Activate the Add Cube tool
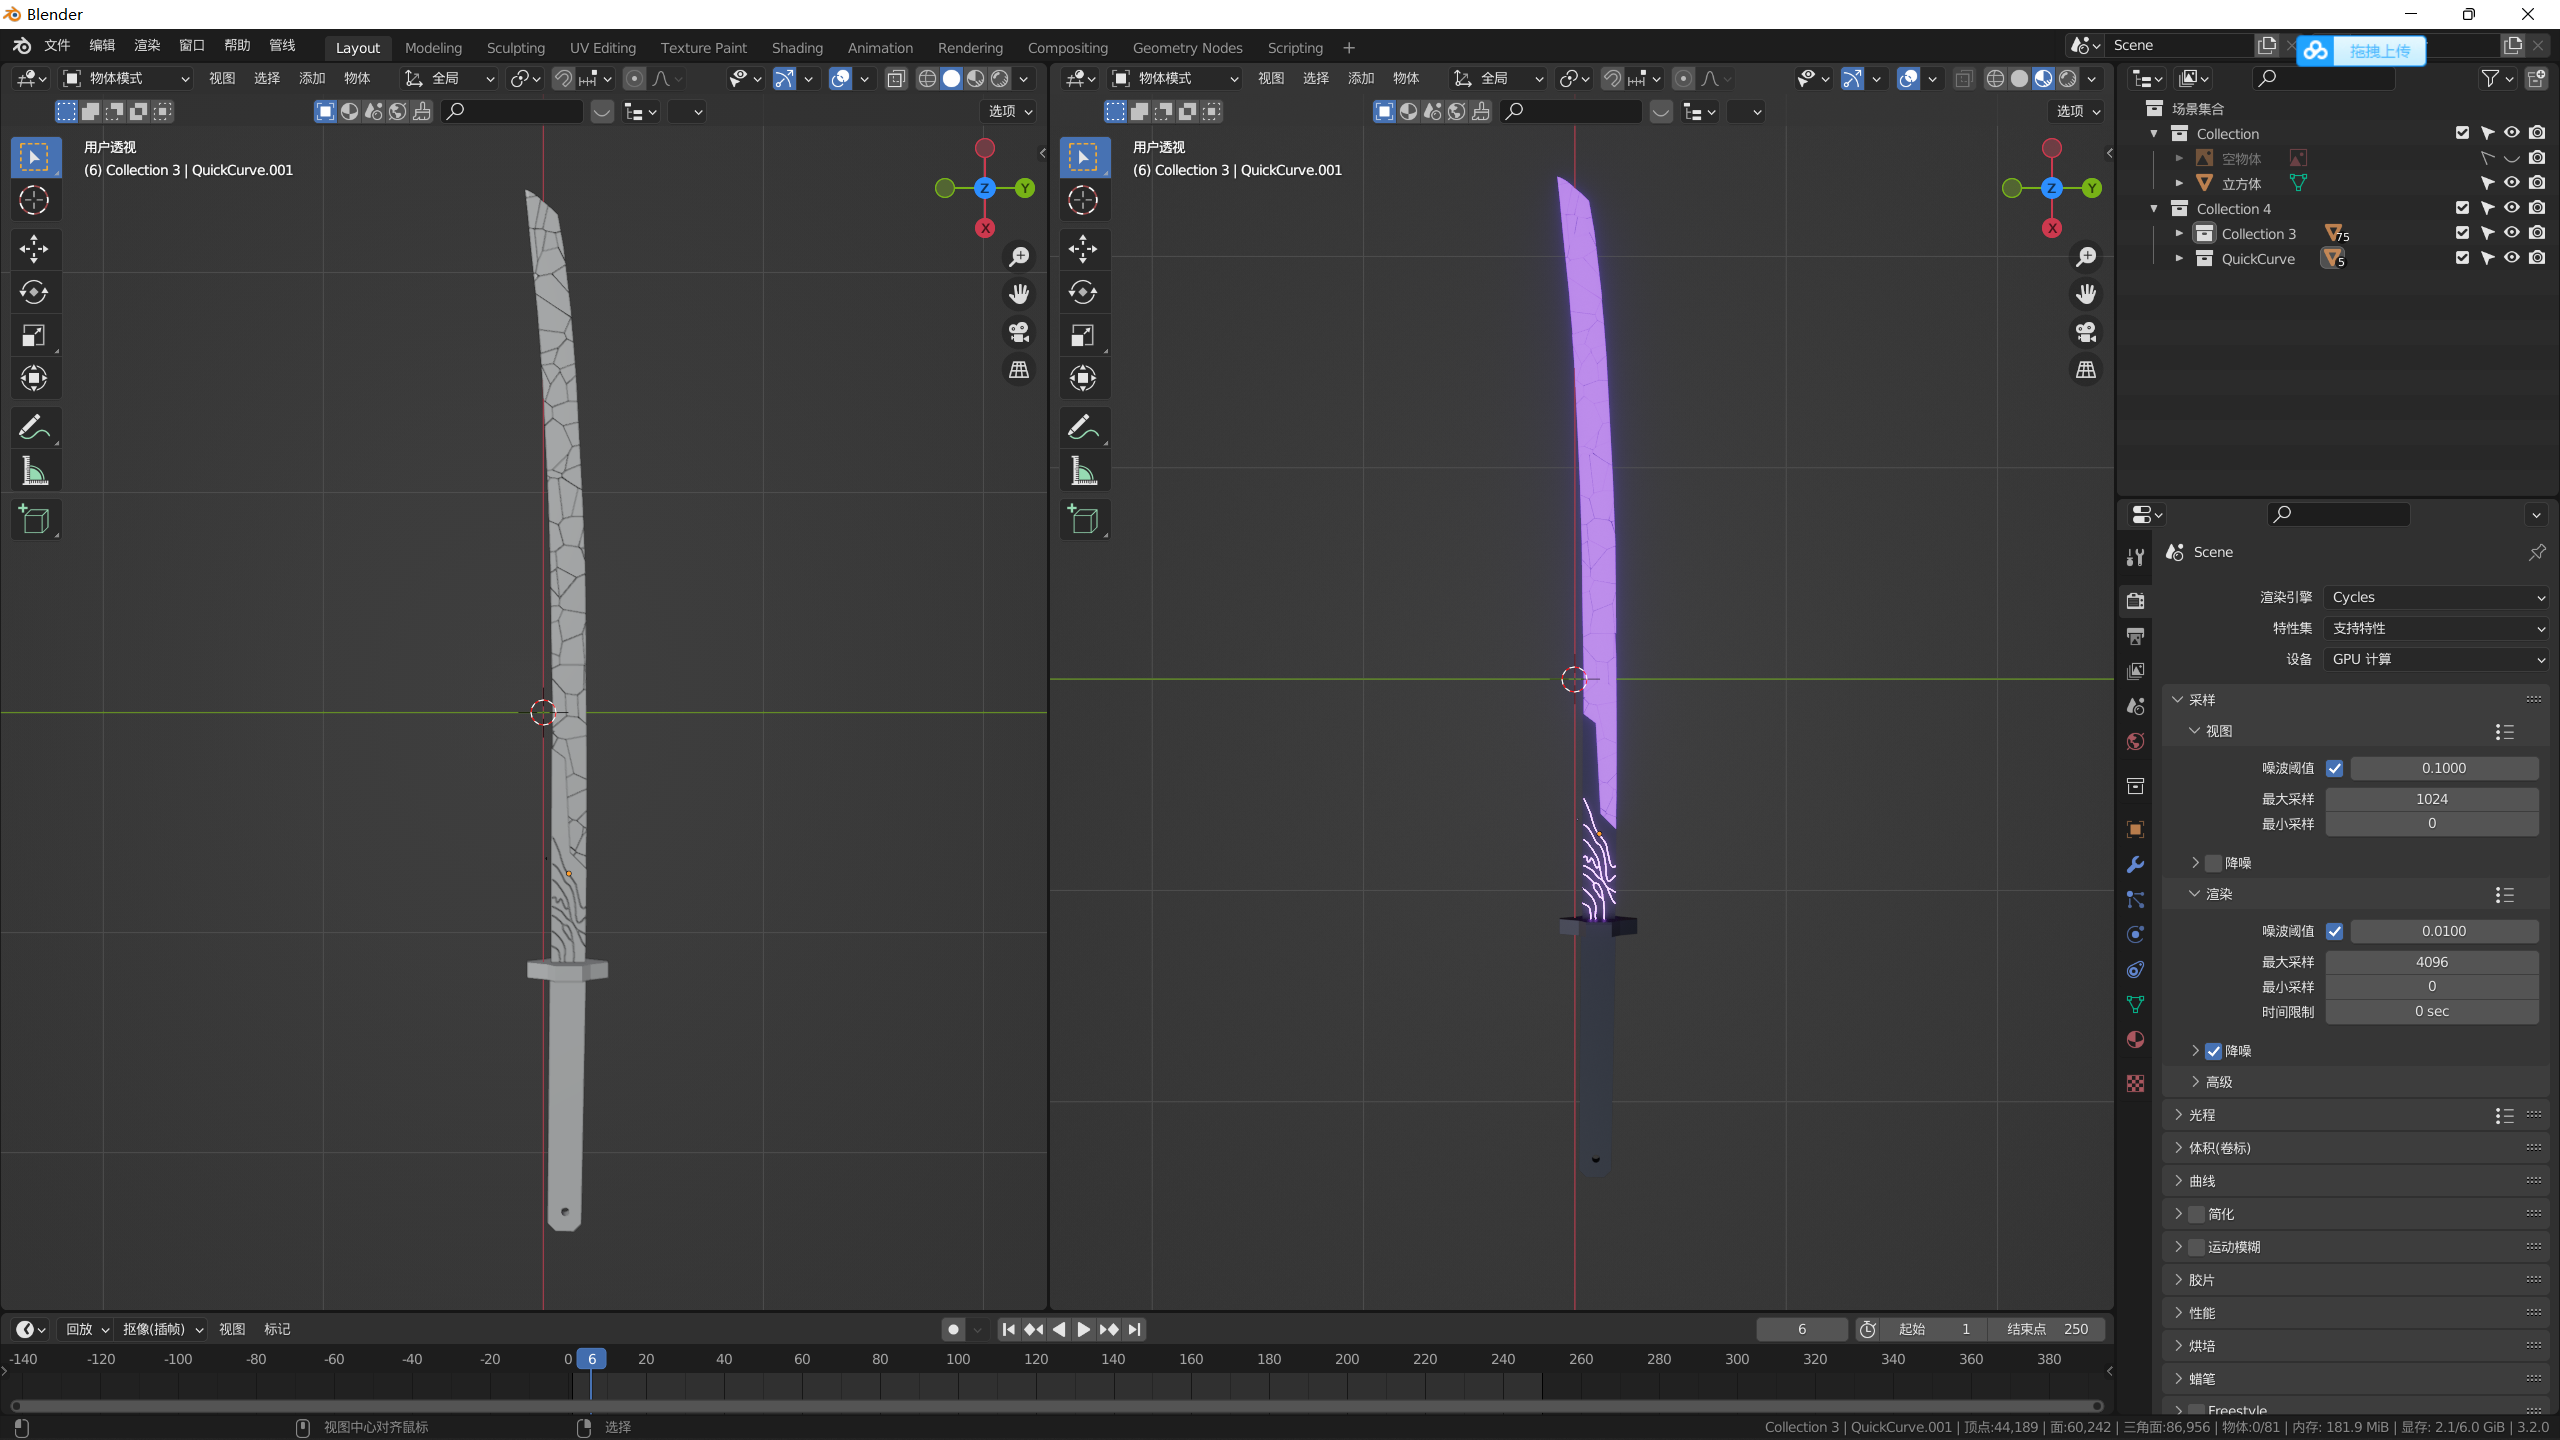The height and width of the screenshot is (1440, 2560). (x=35, y=519)
